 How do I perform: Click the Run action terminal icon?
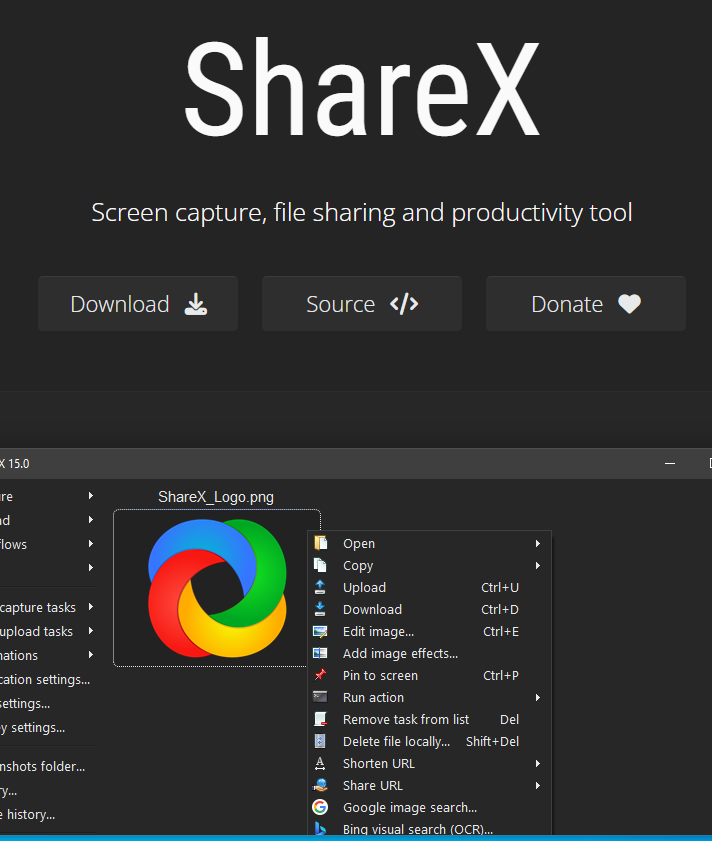(x=320, y=697)
